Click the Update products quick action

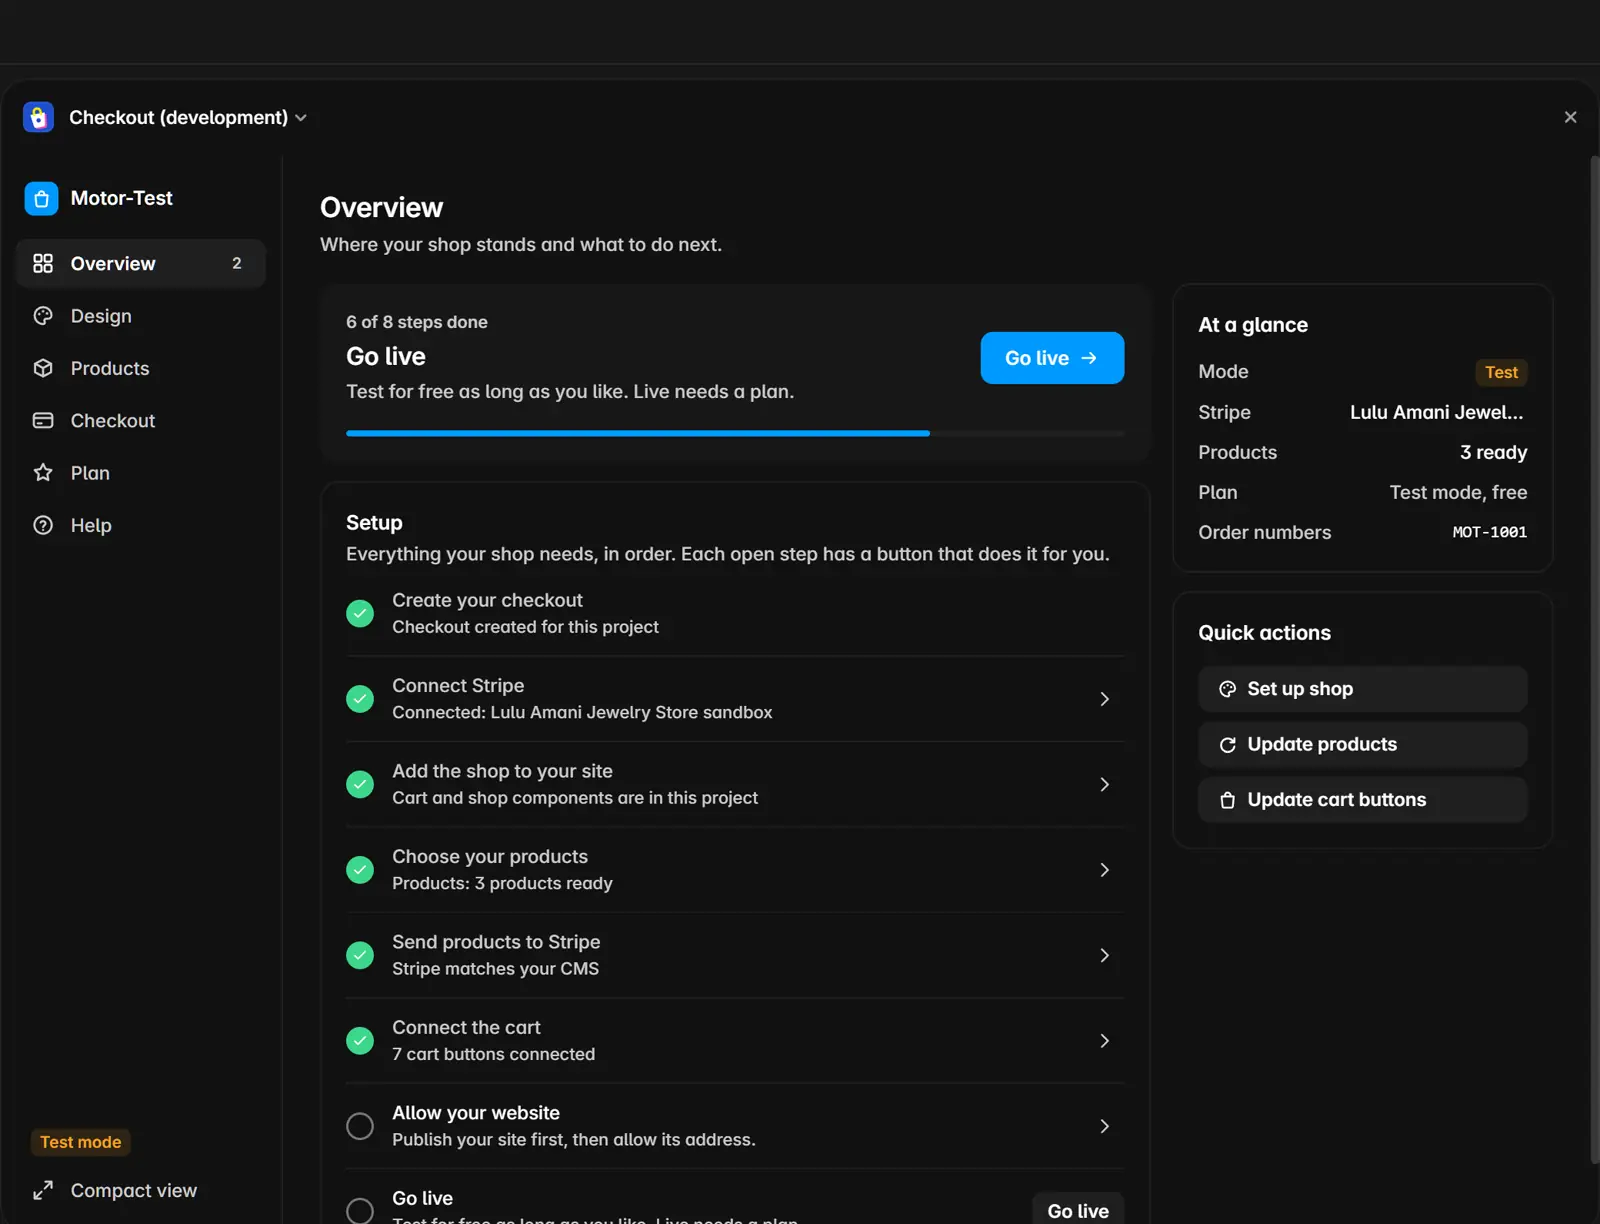coord(1362,744)
